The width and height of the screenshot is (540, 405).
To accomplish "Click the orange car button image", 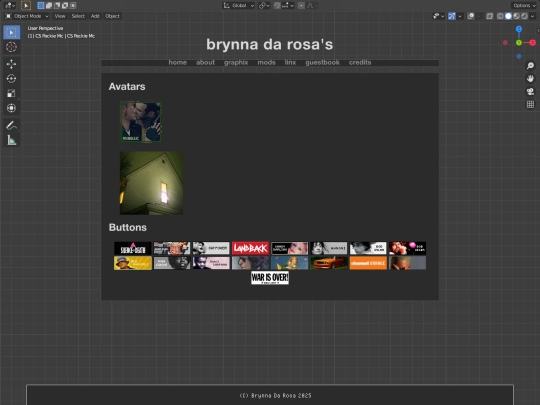I will coord(329,263).
